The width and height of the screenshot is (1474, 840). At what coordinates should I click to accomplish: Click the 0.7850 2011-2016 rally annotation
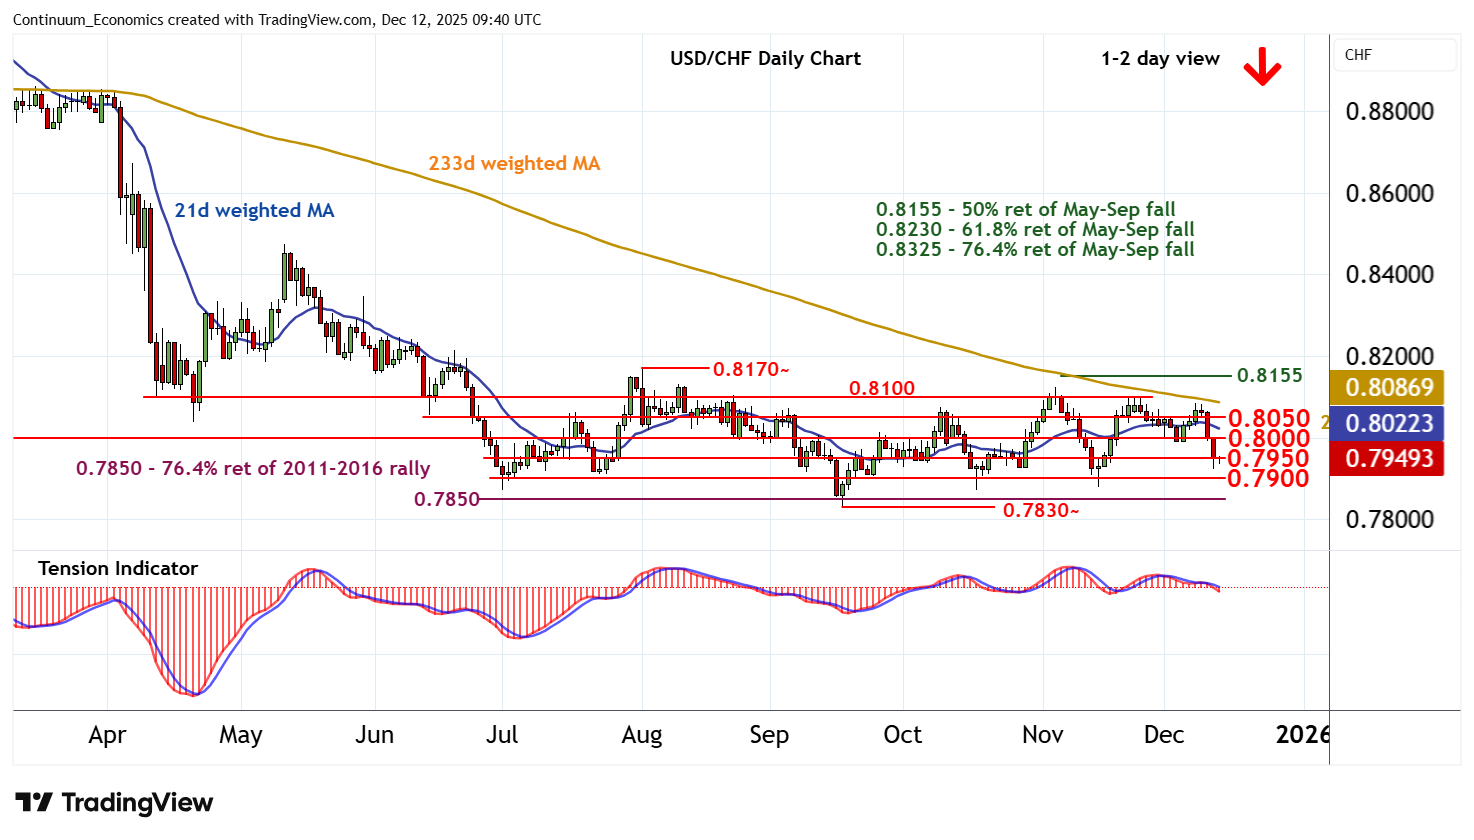pyautogui.click(x=253, y=468)
